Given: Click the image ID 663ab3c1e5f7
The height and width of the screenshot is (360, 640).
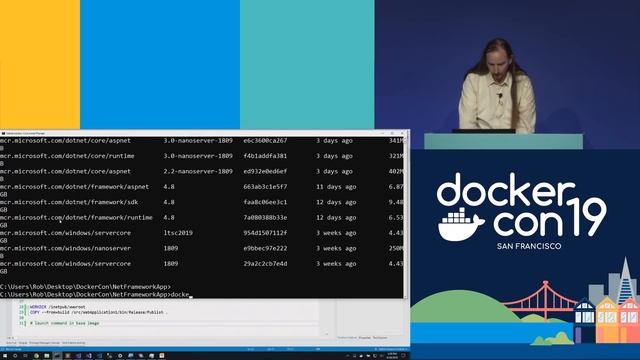Looking at the screenshot, I should [265, 187].
